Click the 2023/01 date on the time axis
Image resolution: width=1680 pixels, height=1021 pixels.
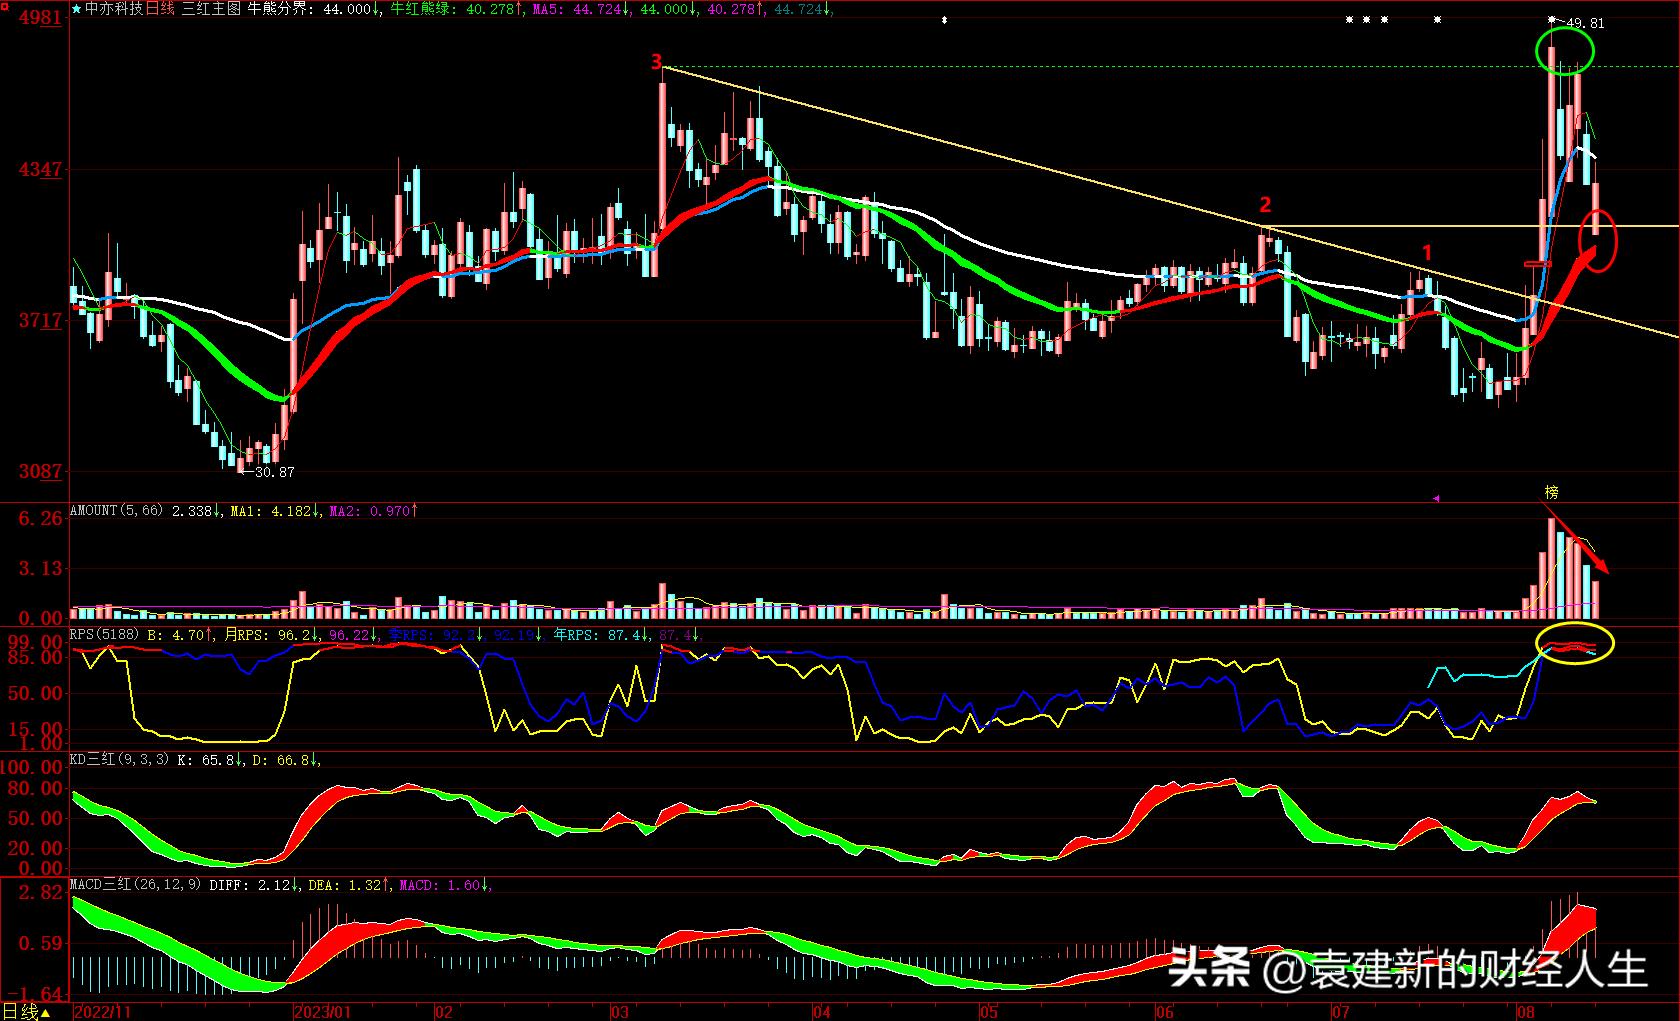pyautogui.click(x=323, y=1012)
